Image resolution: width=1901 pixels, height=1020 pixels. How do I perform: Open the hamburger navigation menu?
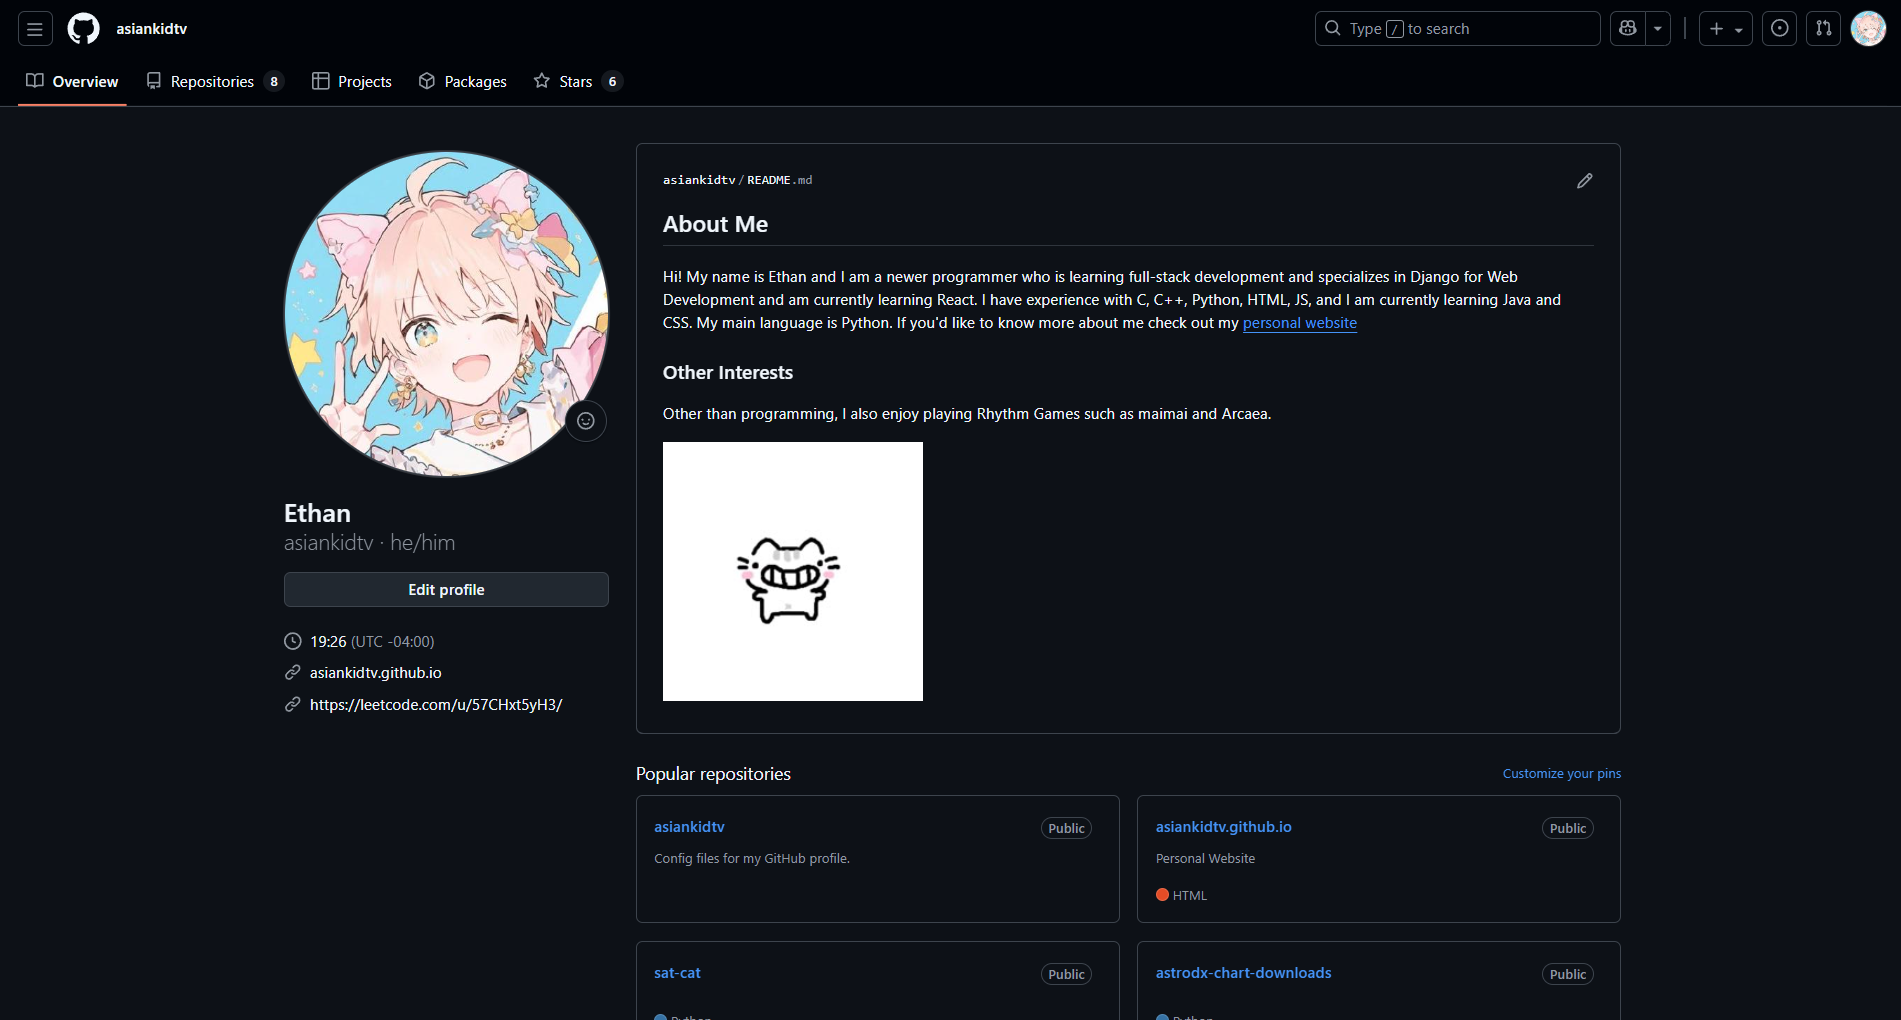35,29
